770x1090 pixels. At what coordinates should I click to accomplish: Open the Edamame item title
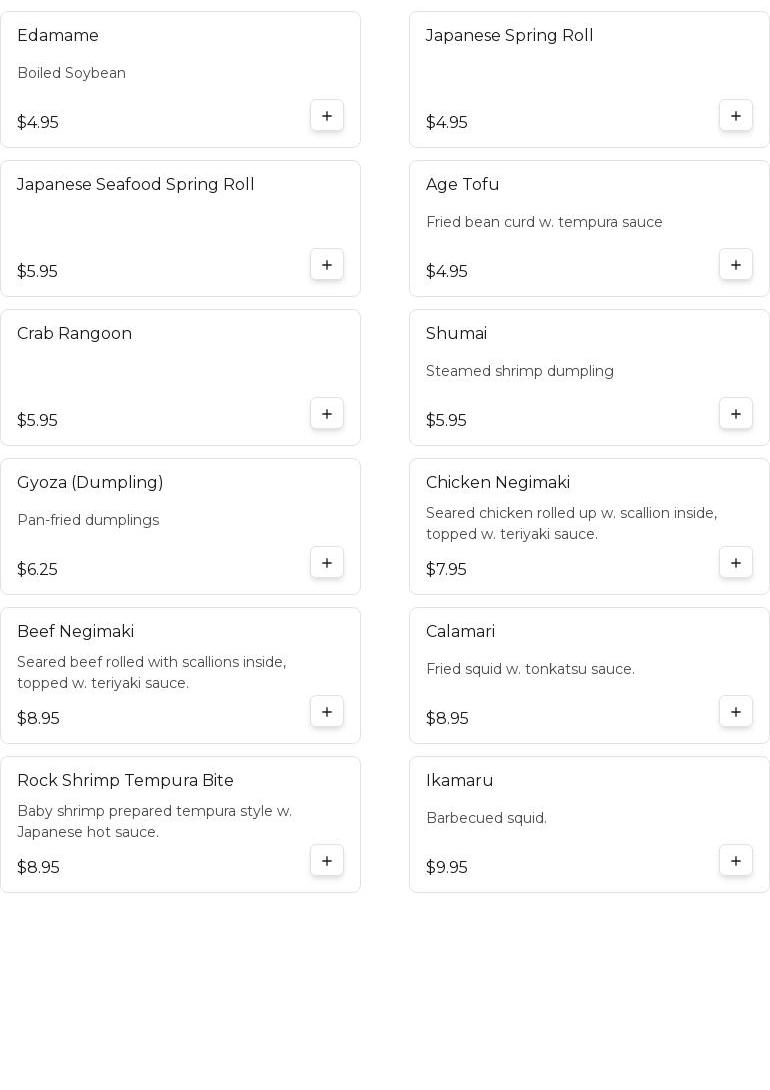coord(58,35)
